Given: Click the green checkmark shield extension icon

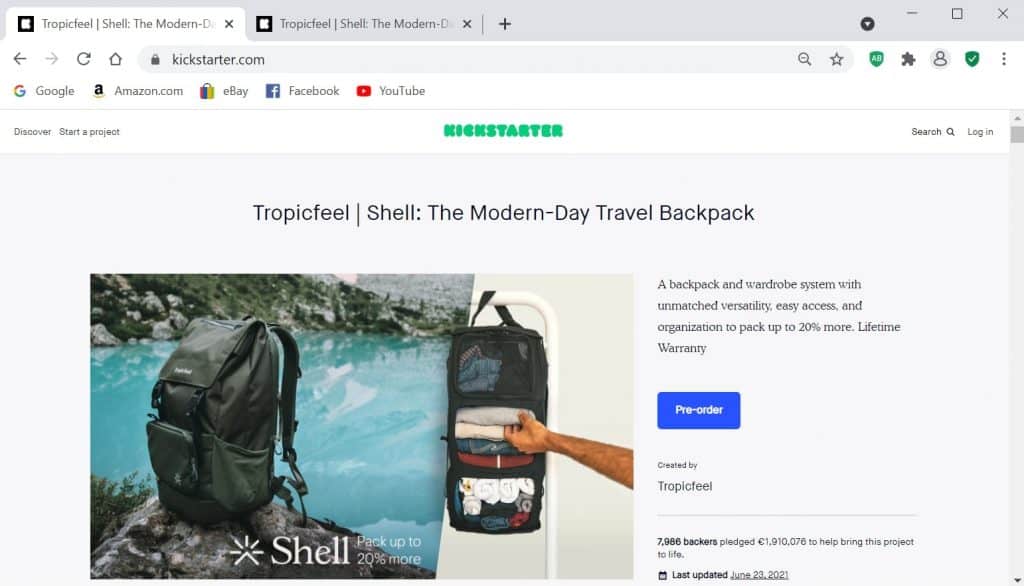Looking at the screenshot, I should pyautogui.click(x=972, y=59).
